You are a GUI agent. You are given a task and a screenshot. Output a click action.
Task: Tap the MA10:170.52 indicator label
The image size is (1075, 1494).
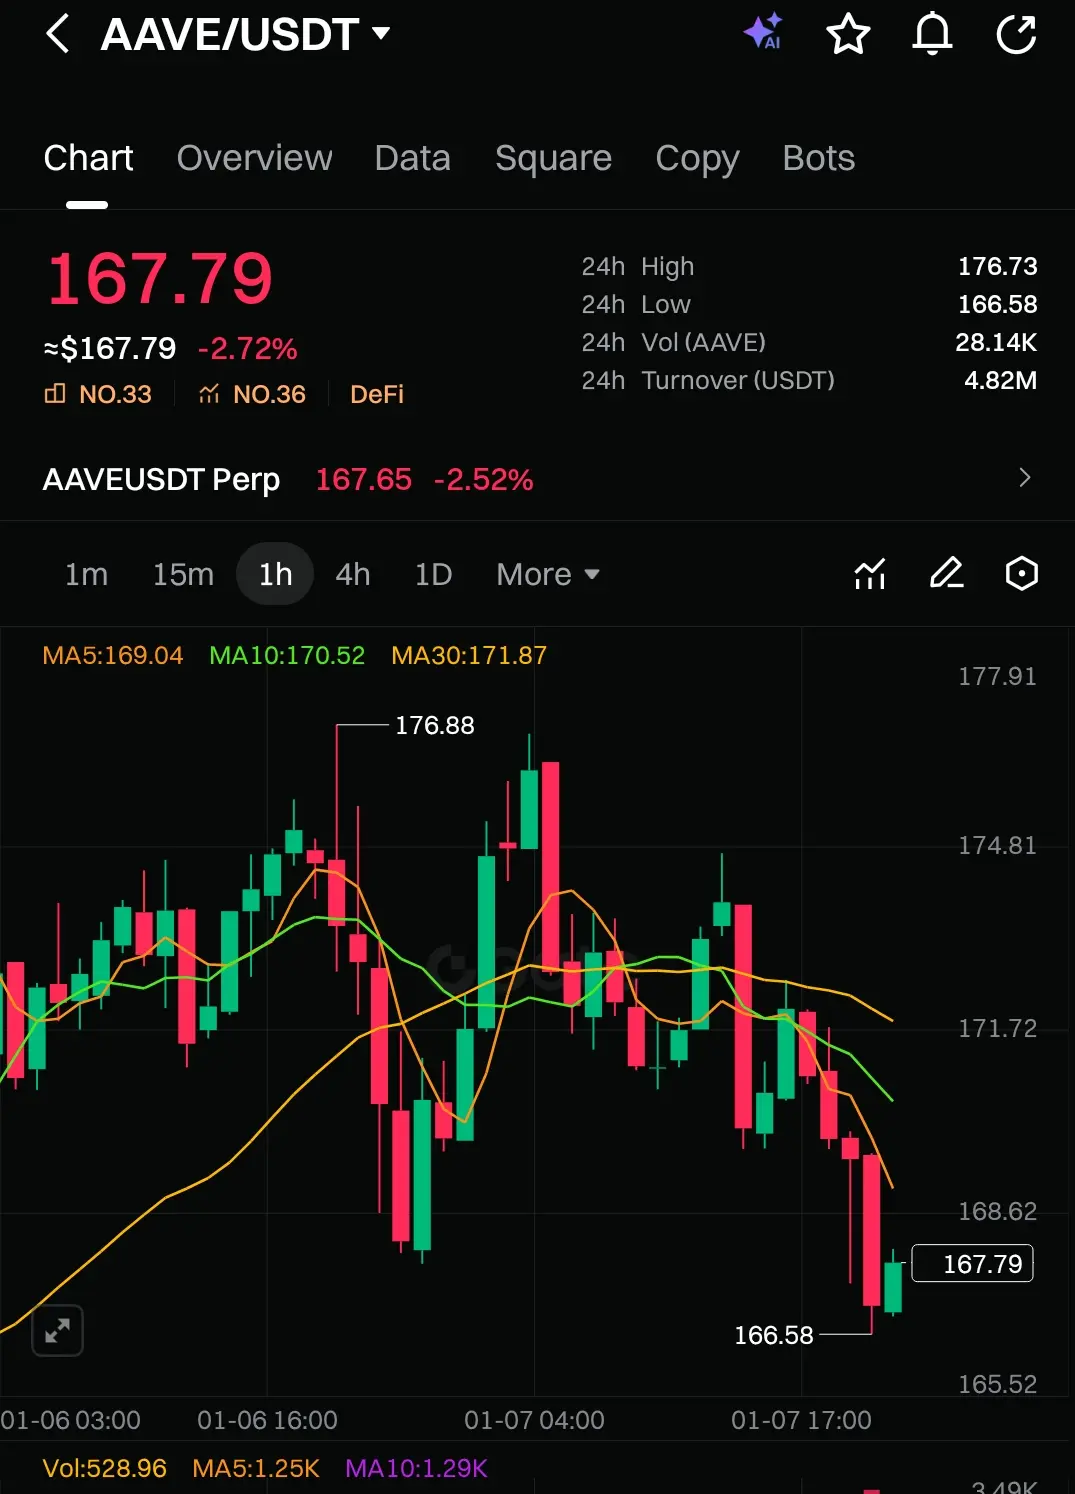click(287, 655)
